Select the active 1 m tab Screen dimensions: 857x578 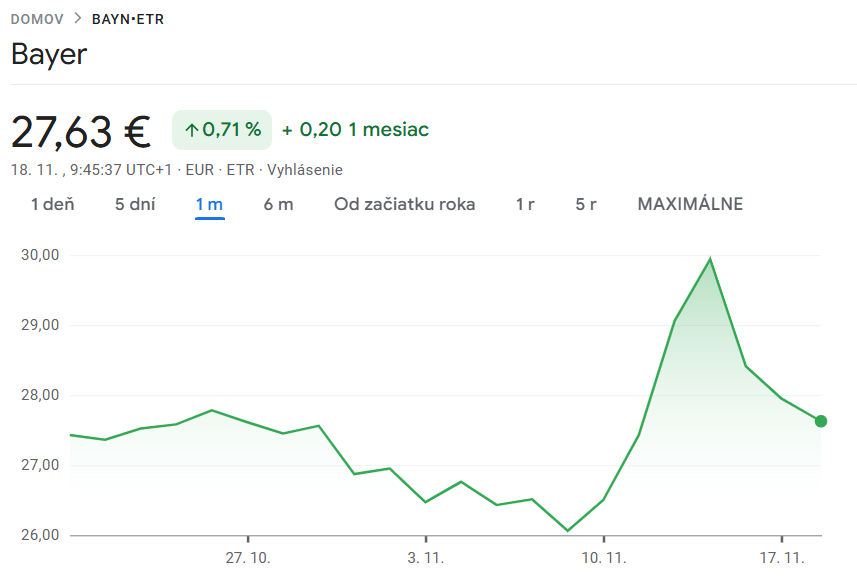click(209, 205)
